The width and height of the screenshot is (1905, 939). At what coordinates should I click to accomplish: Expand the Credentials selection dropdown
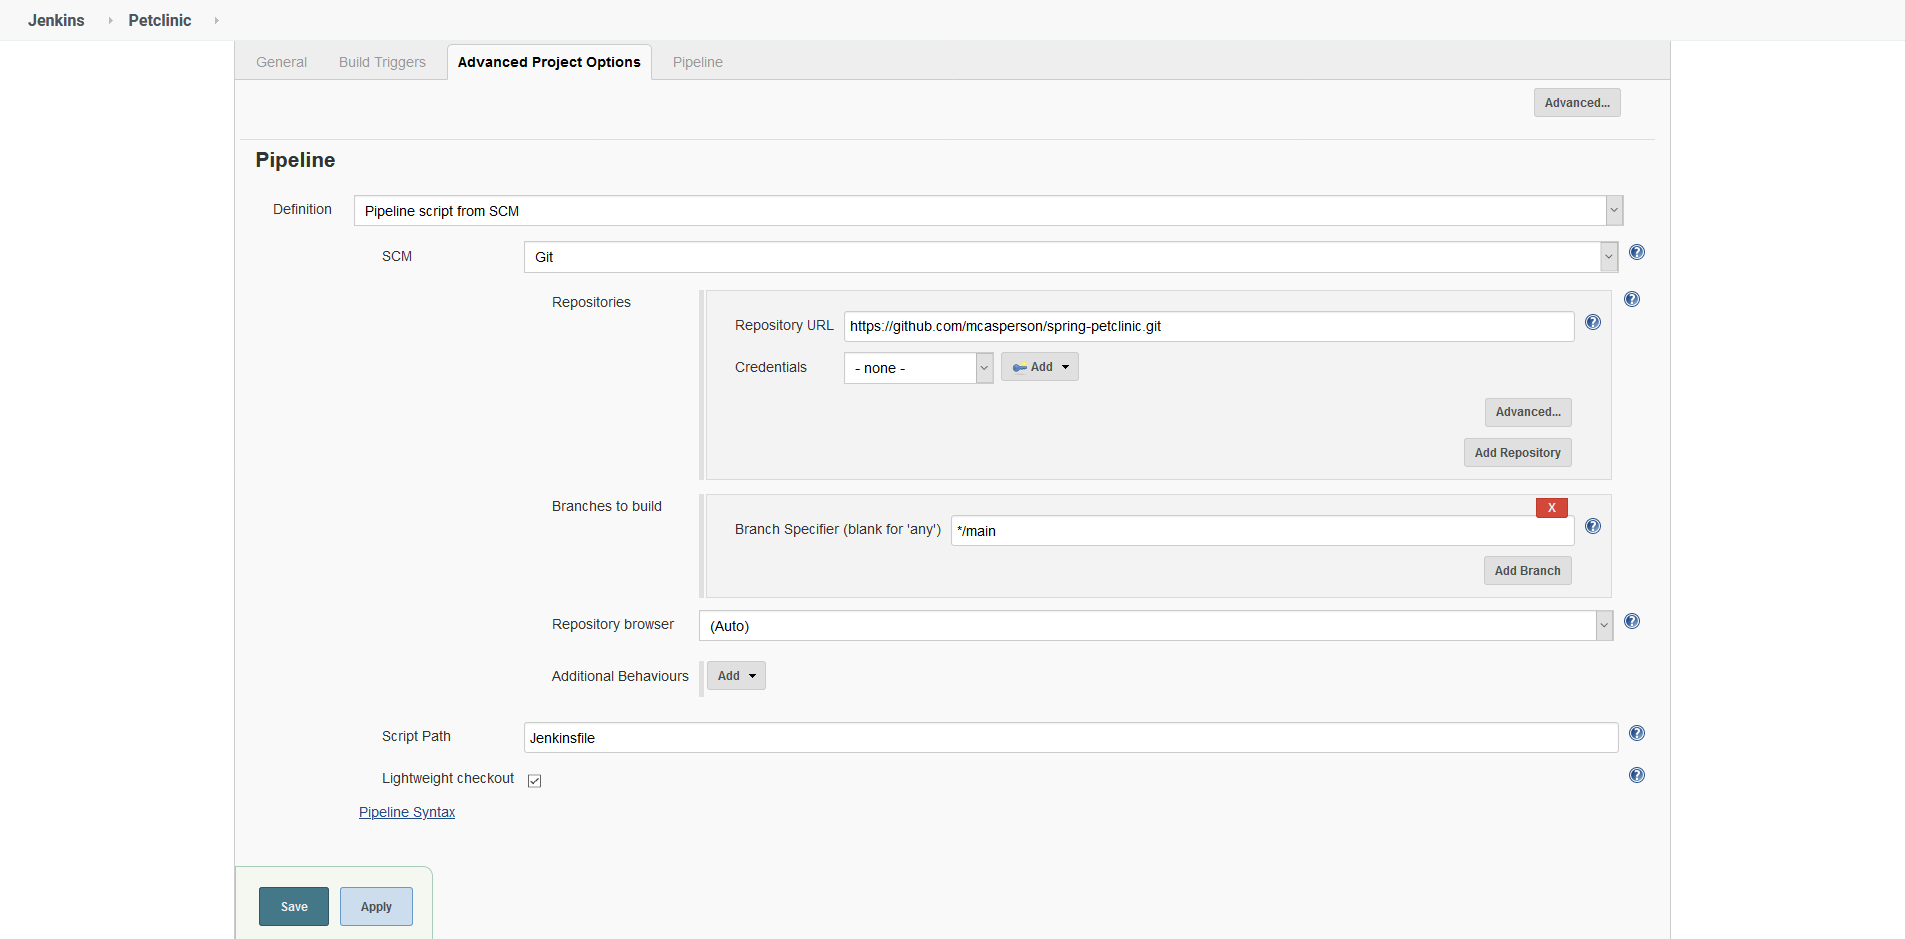coord(984,367)
